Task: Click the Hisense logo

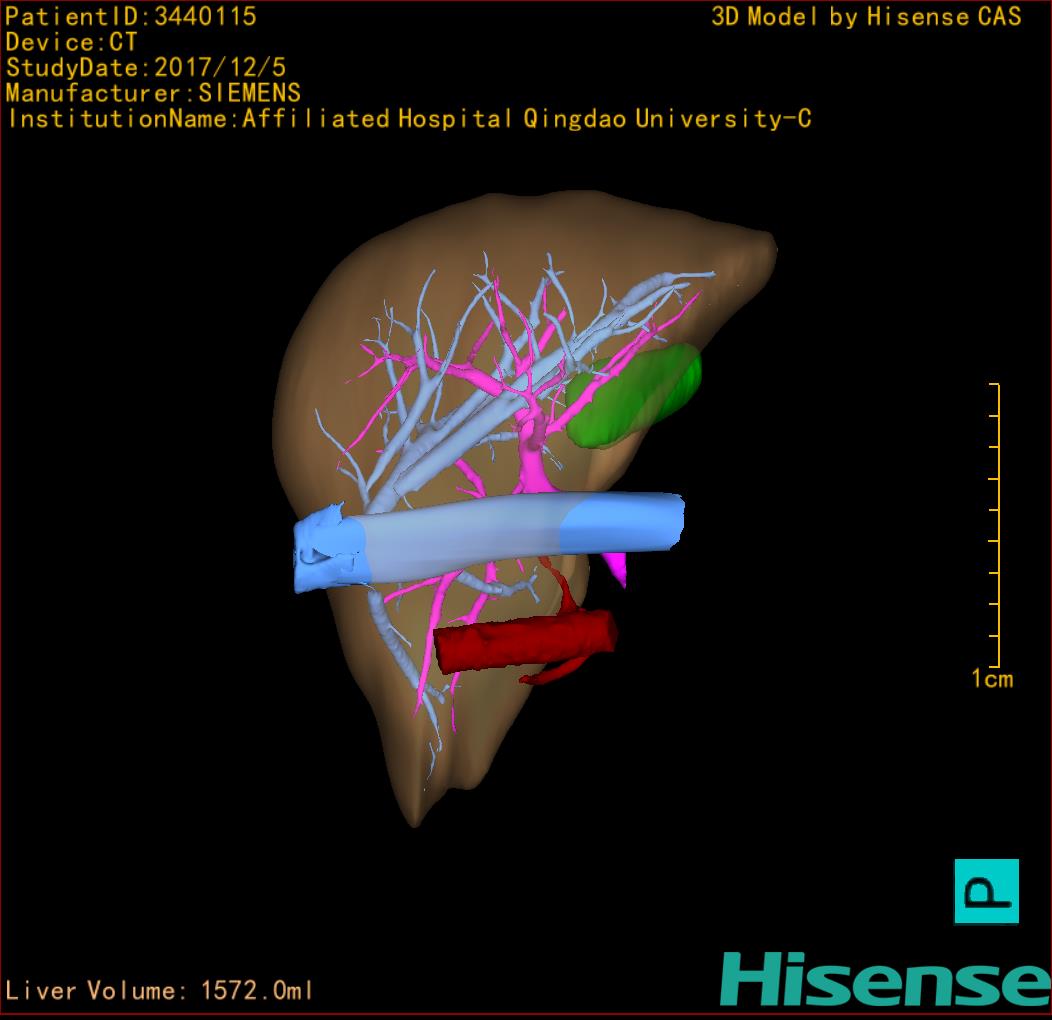Action: pyautogui.click(x=886, y=979)
